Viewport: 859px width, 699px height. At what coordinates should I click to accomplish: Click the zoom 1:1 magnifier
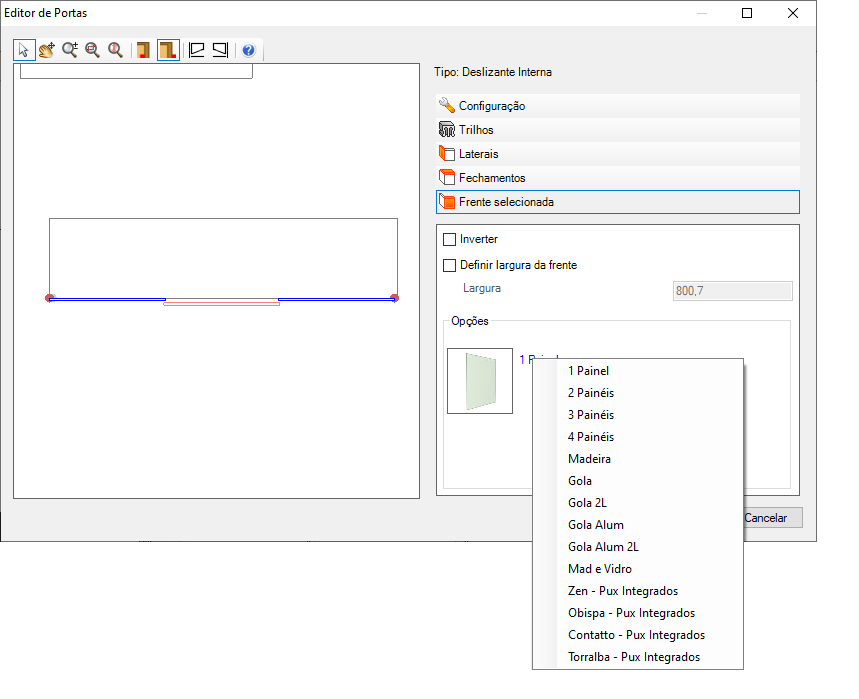click(115, 50)
